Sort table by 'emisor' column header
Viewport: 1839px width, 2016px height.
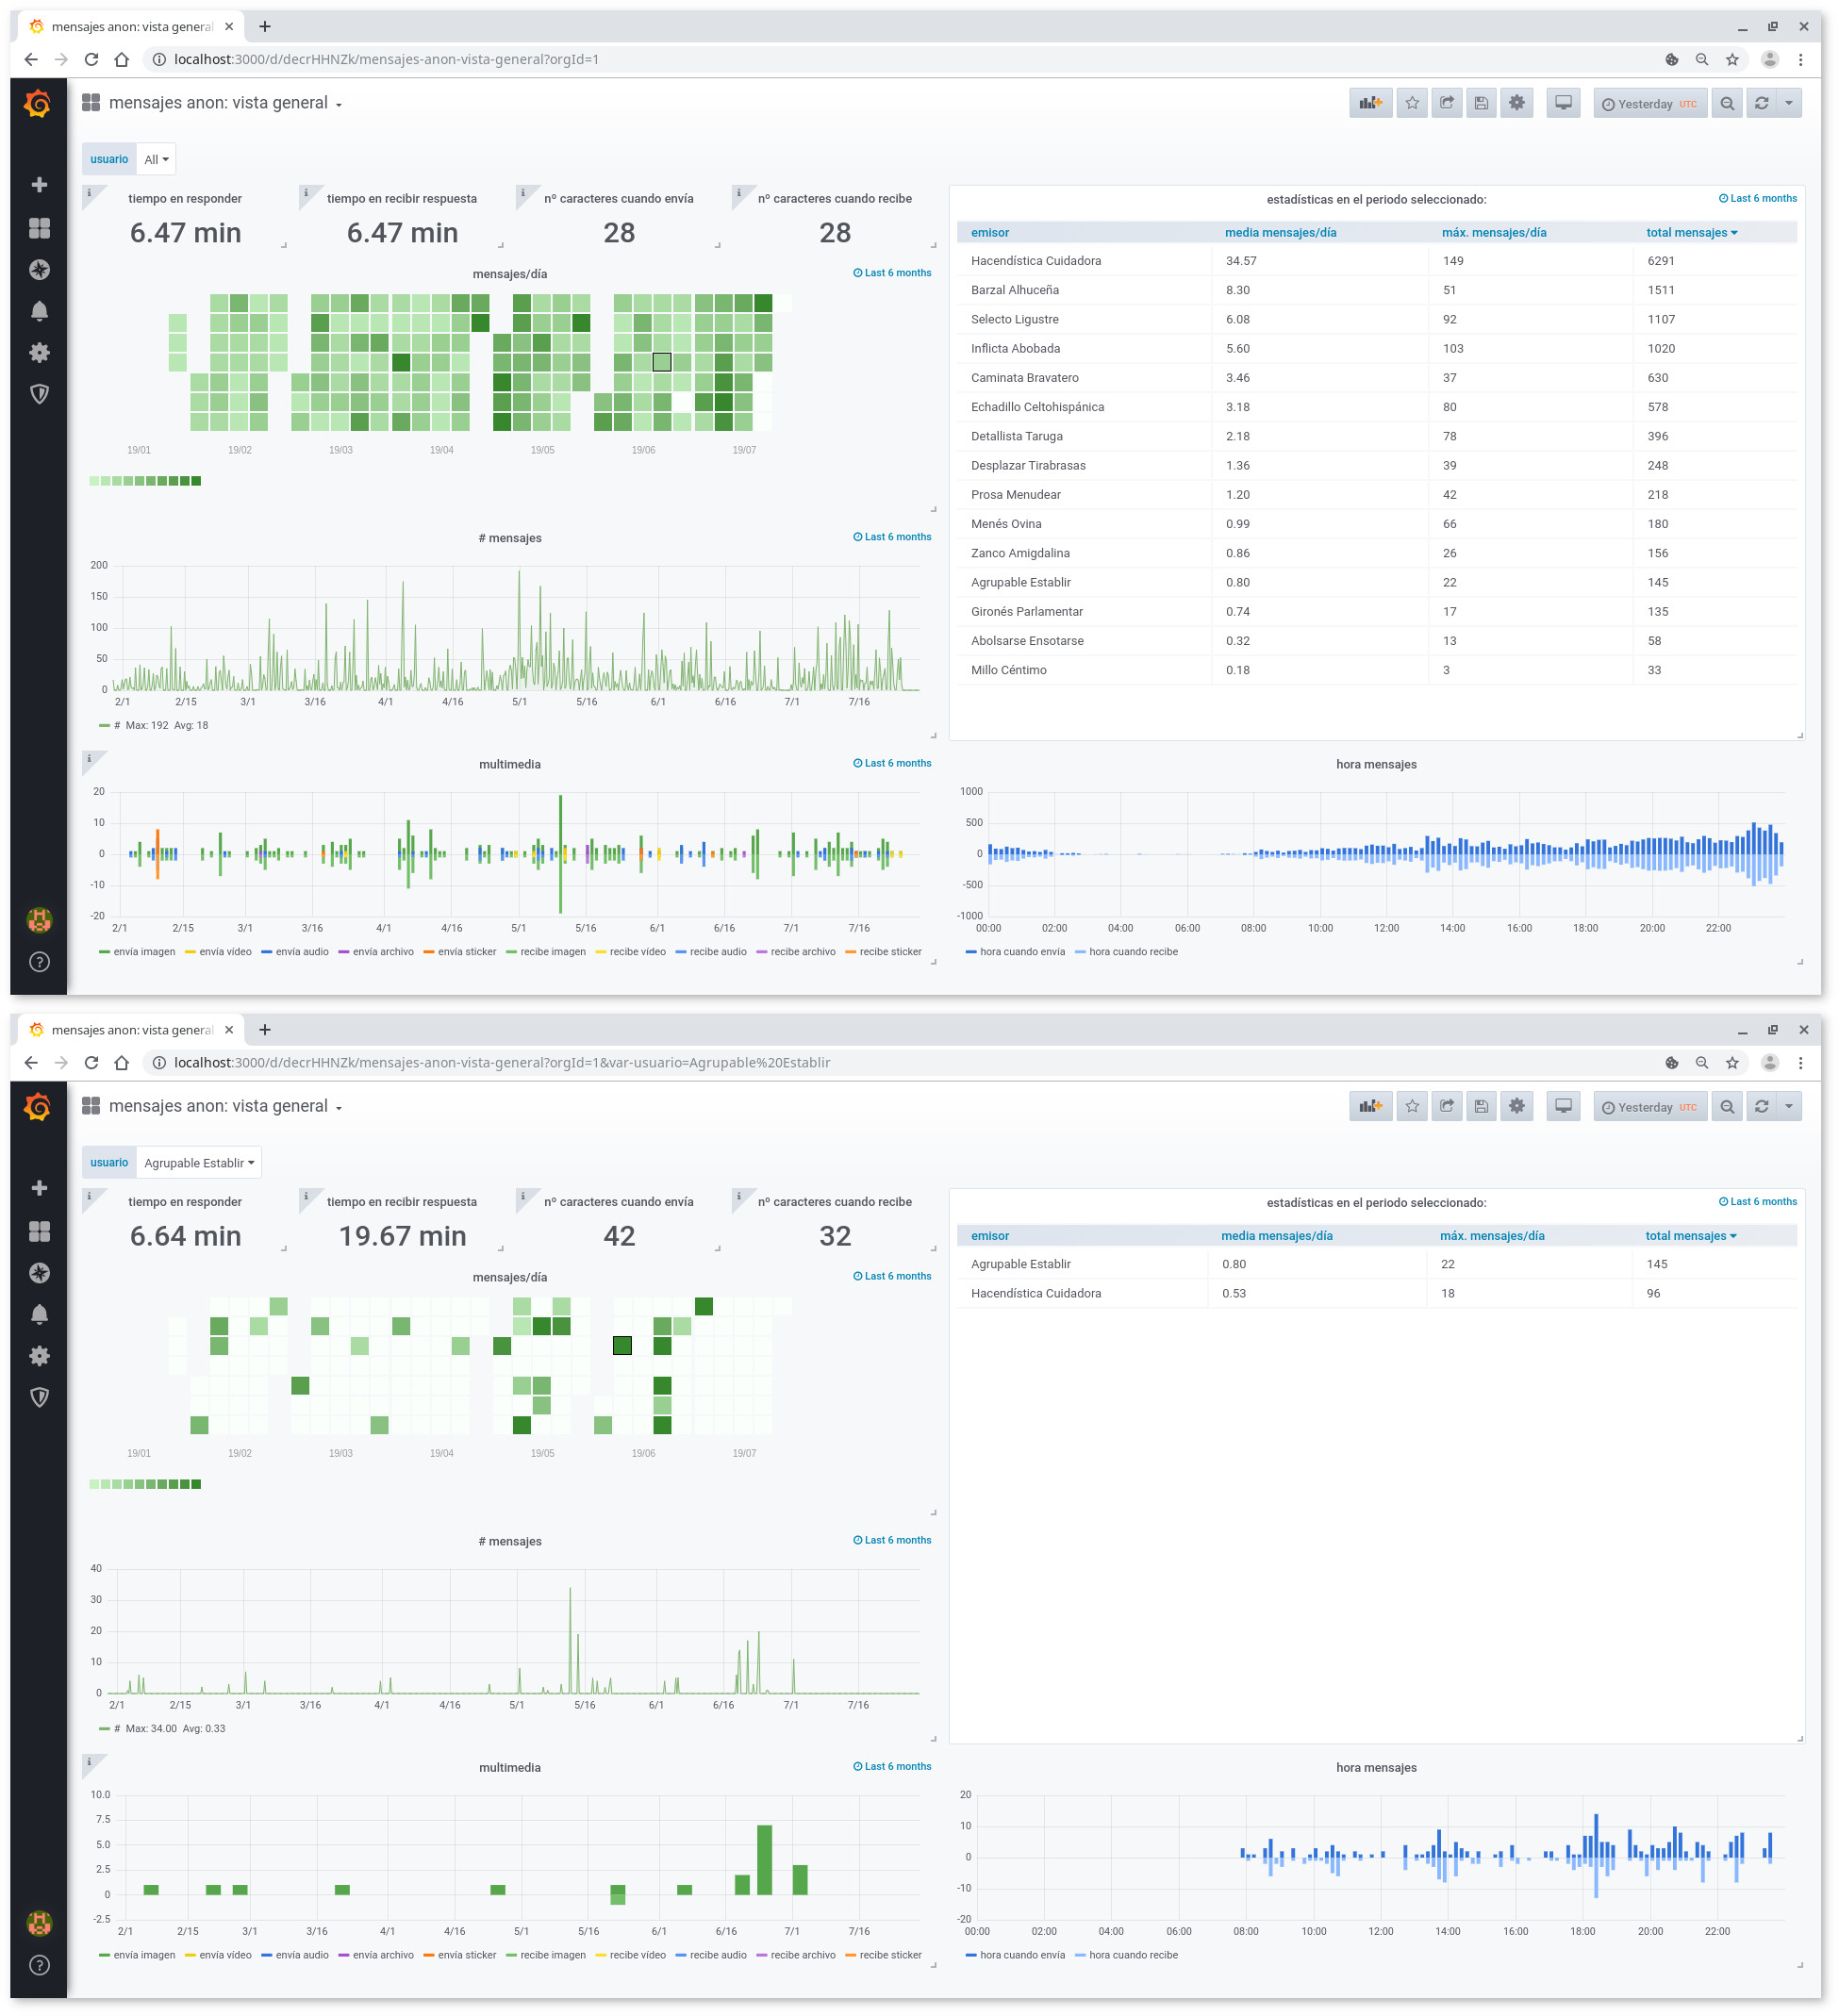989,233
